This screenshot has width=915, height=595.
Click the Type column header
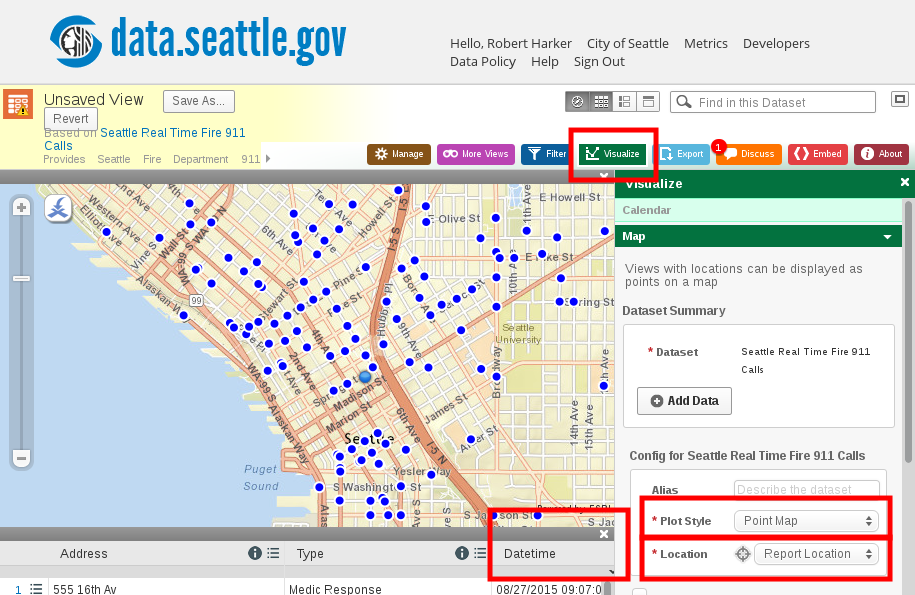[x=310, y=554]
